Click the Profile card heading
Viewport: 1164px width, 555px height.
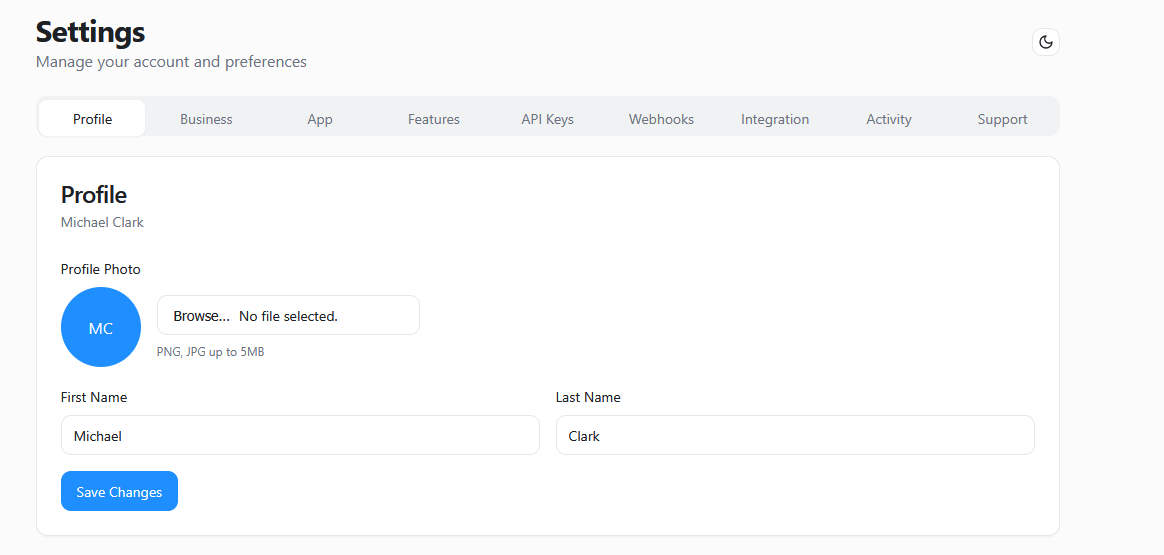94,194
